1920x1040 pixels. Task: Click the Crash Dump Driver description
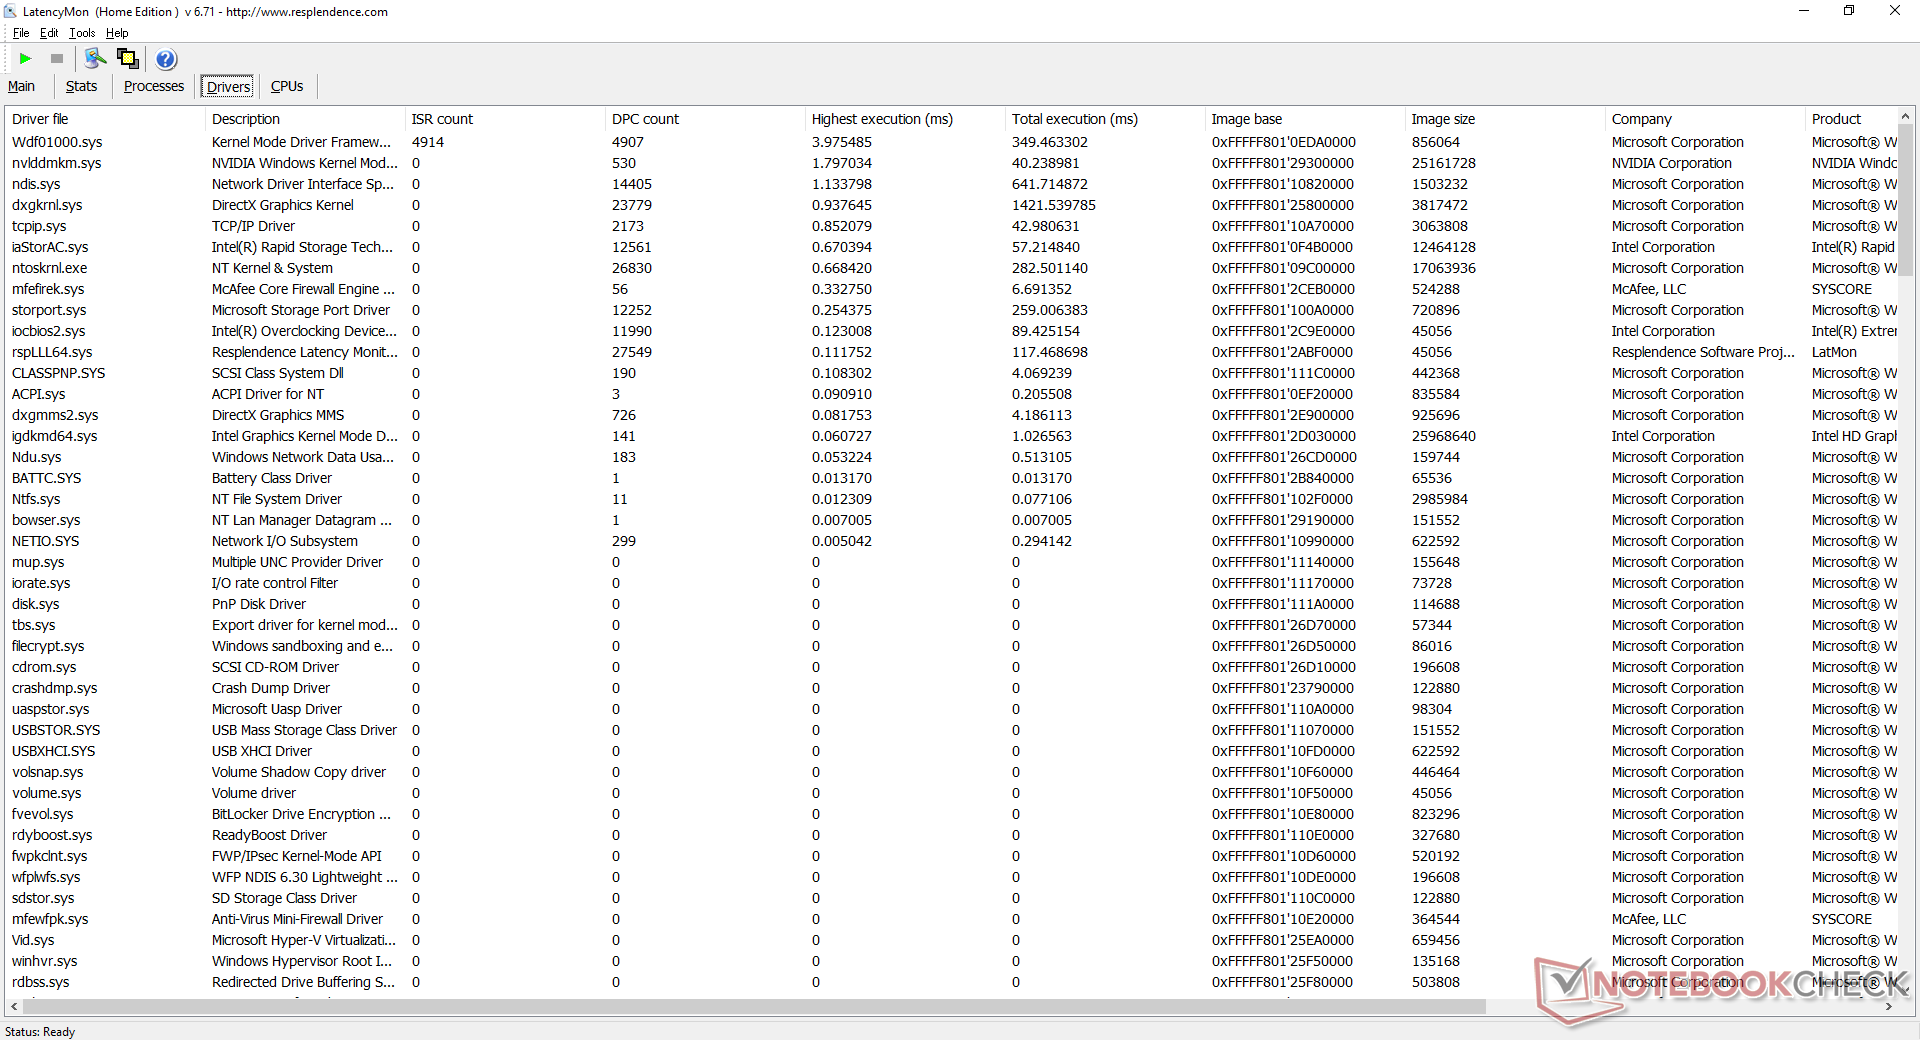(x=270, y=688)
